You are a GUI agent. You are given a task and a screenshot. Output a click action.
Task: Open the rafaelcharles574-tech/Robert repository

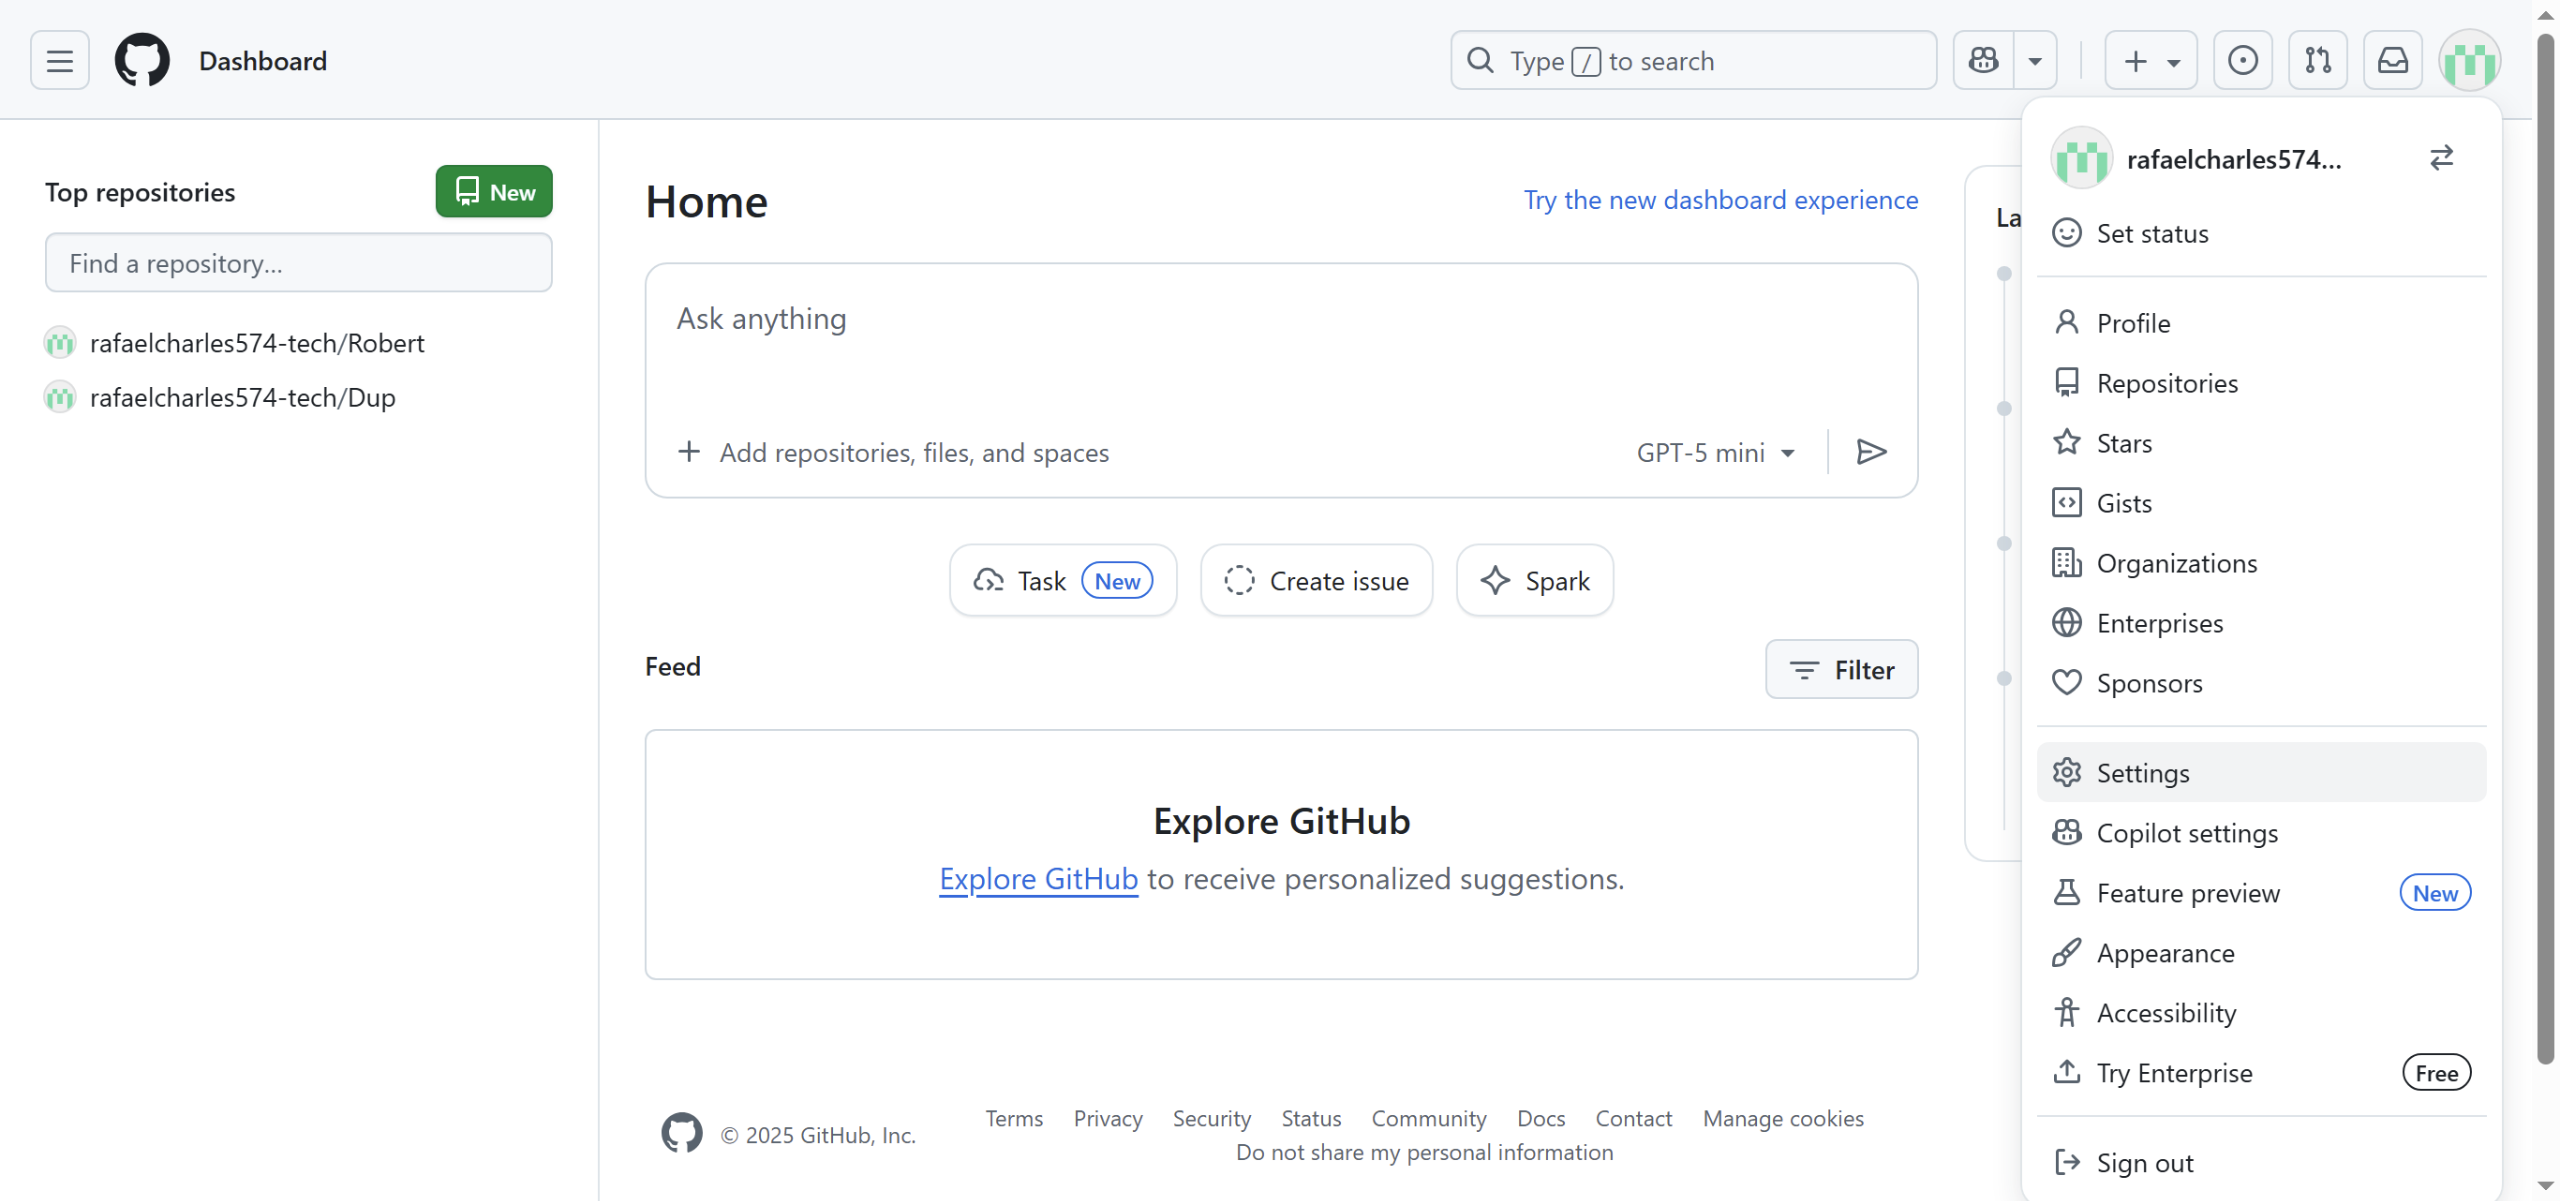[257, 343]
